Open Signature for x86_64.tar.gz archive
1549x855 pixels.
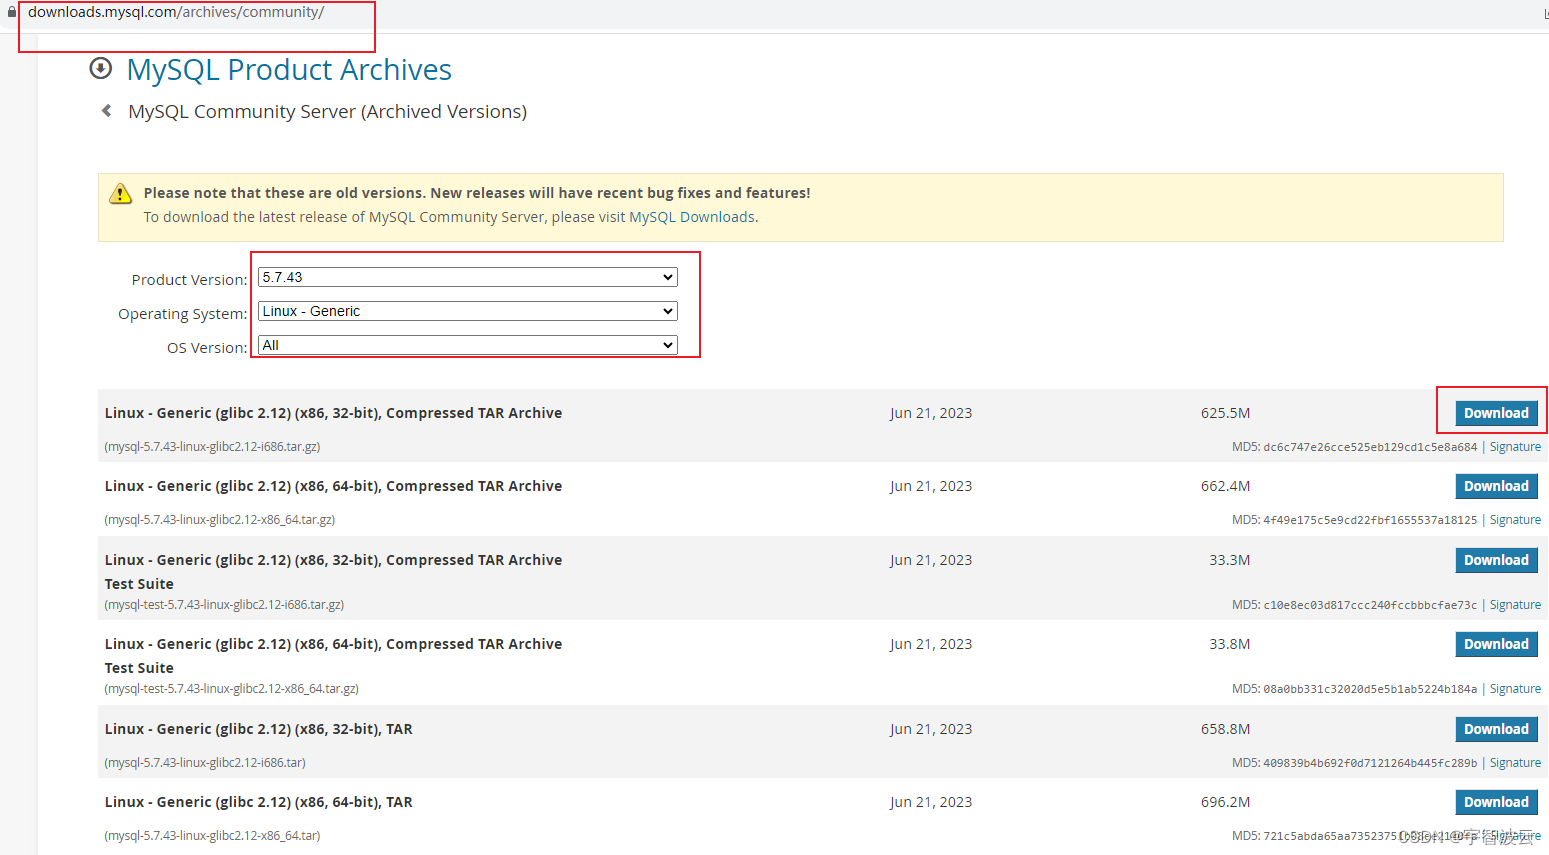coord(1515,520)
